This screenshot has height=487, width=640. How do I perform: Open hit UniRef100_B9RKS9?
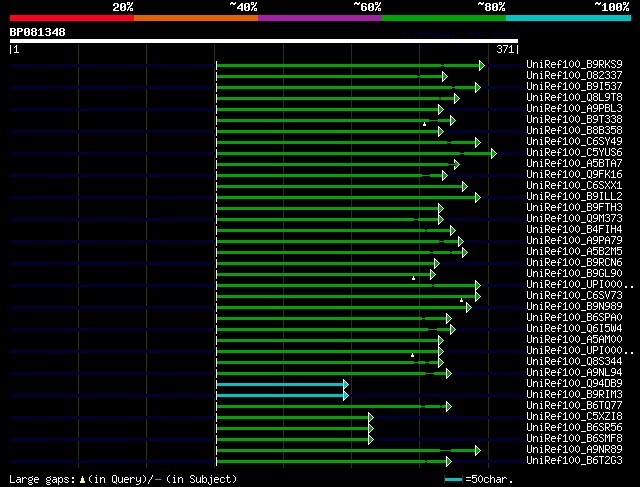click(x=574, y=64)
